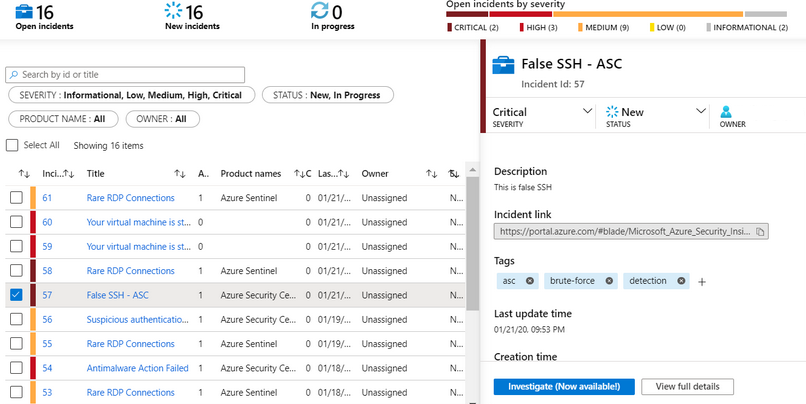Check the box for incident 58
The height and width of the screenshot is (404, 806).
pyautogui.click(x=16, y=270)
